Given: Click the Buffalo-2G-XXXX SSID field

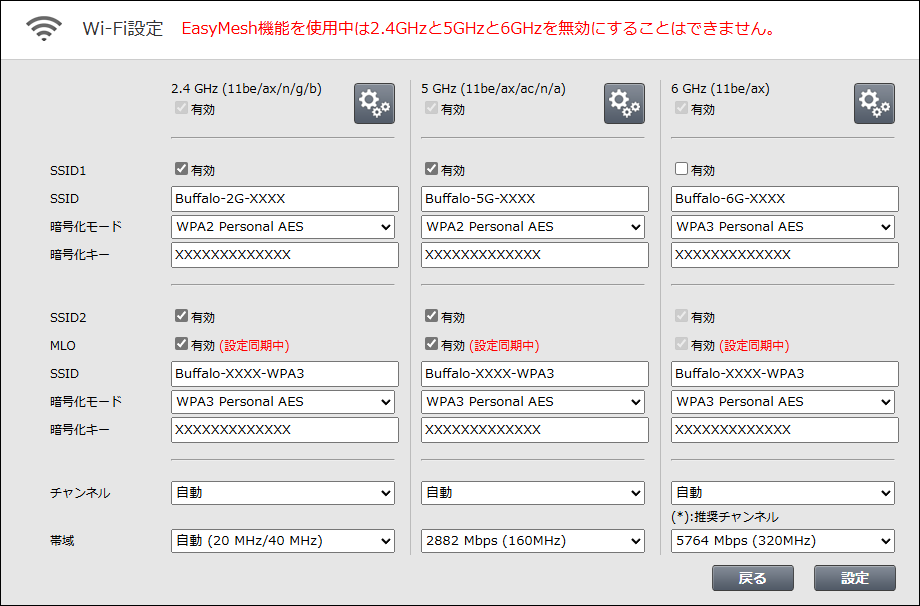Looking at the screenshot, I should [x=285, y=199].
